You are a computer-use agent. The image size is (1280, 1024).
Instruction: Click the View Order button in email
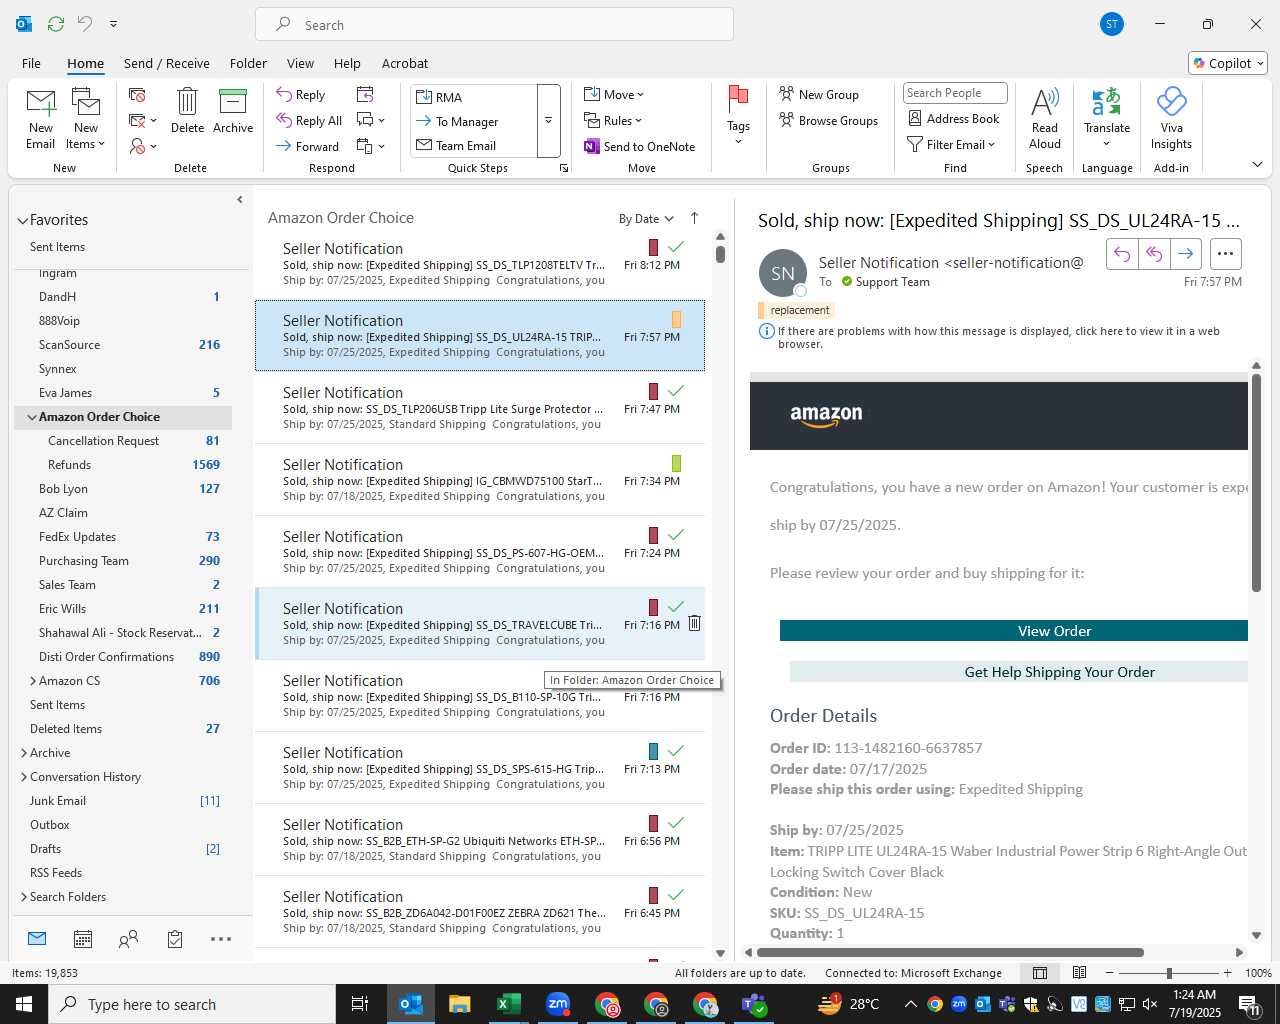pyautogui.click(x=1014, y=631)
